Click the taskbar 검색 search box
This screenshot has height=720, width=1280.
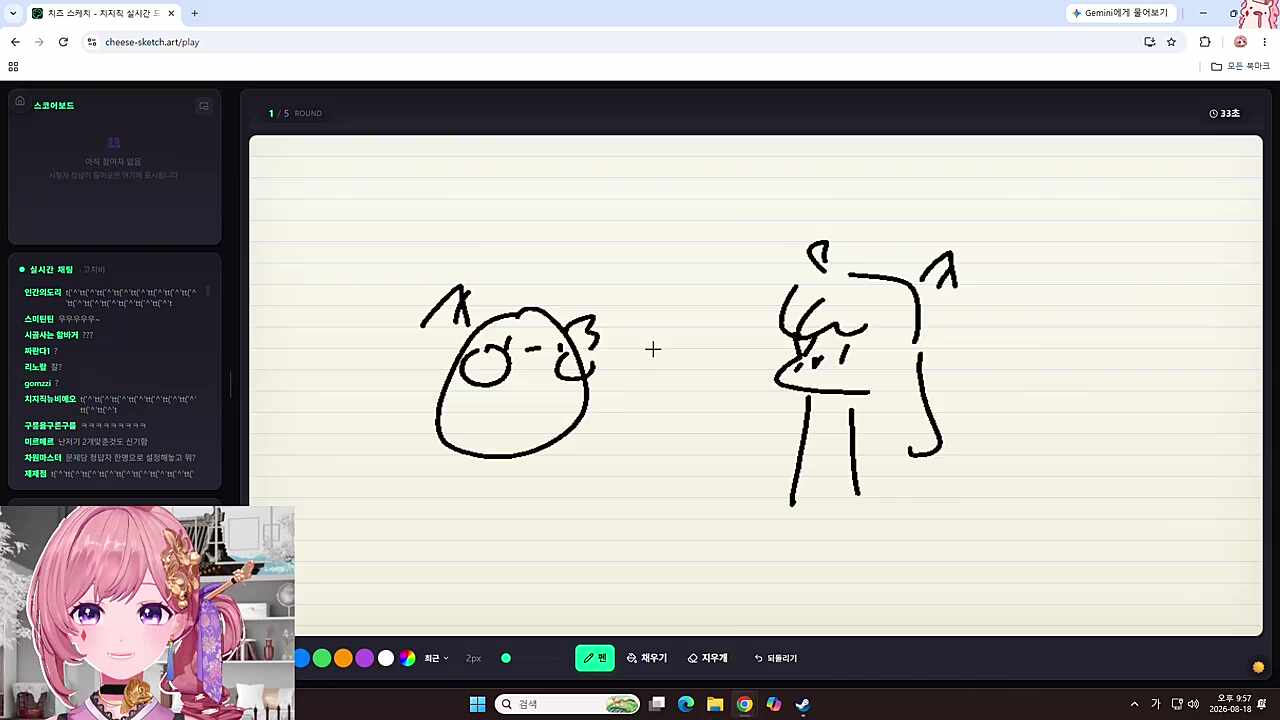[568, 704]
